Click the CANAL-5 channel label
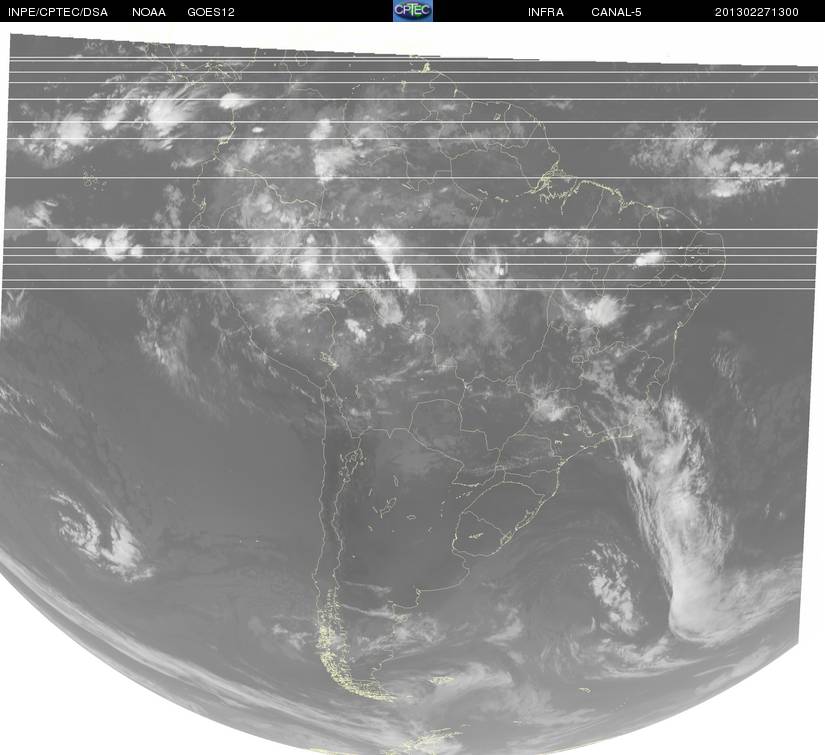 616,12
